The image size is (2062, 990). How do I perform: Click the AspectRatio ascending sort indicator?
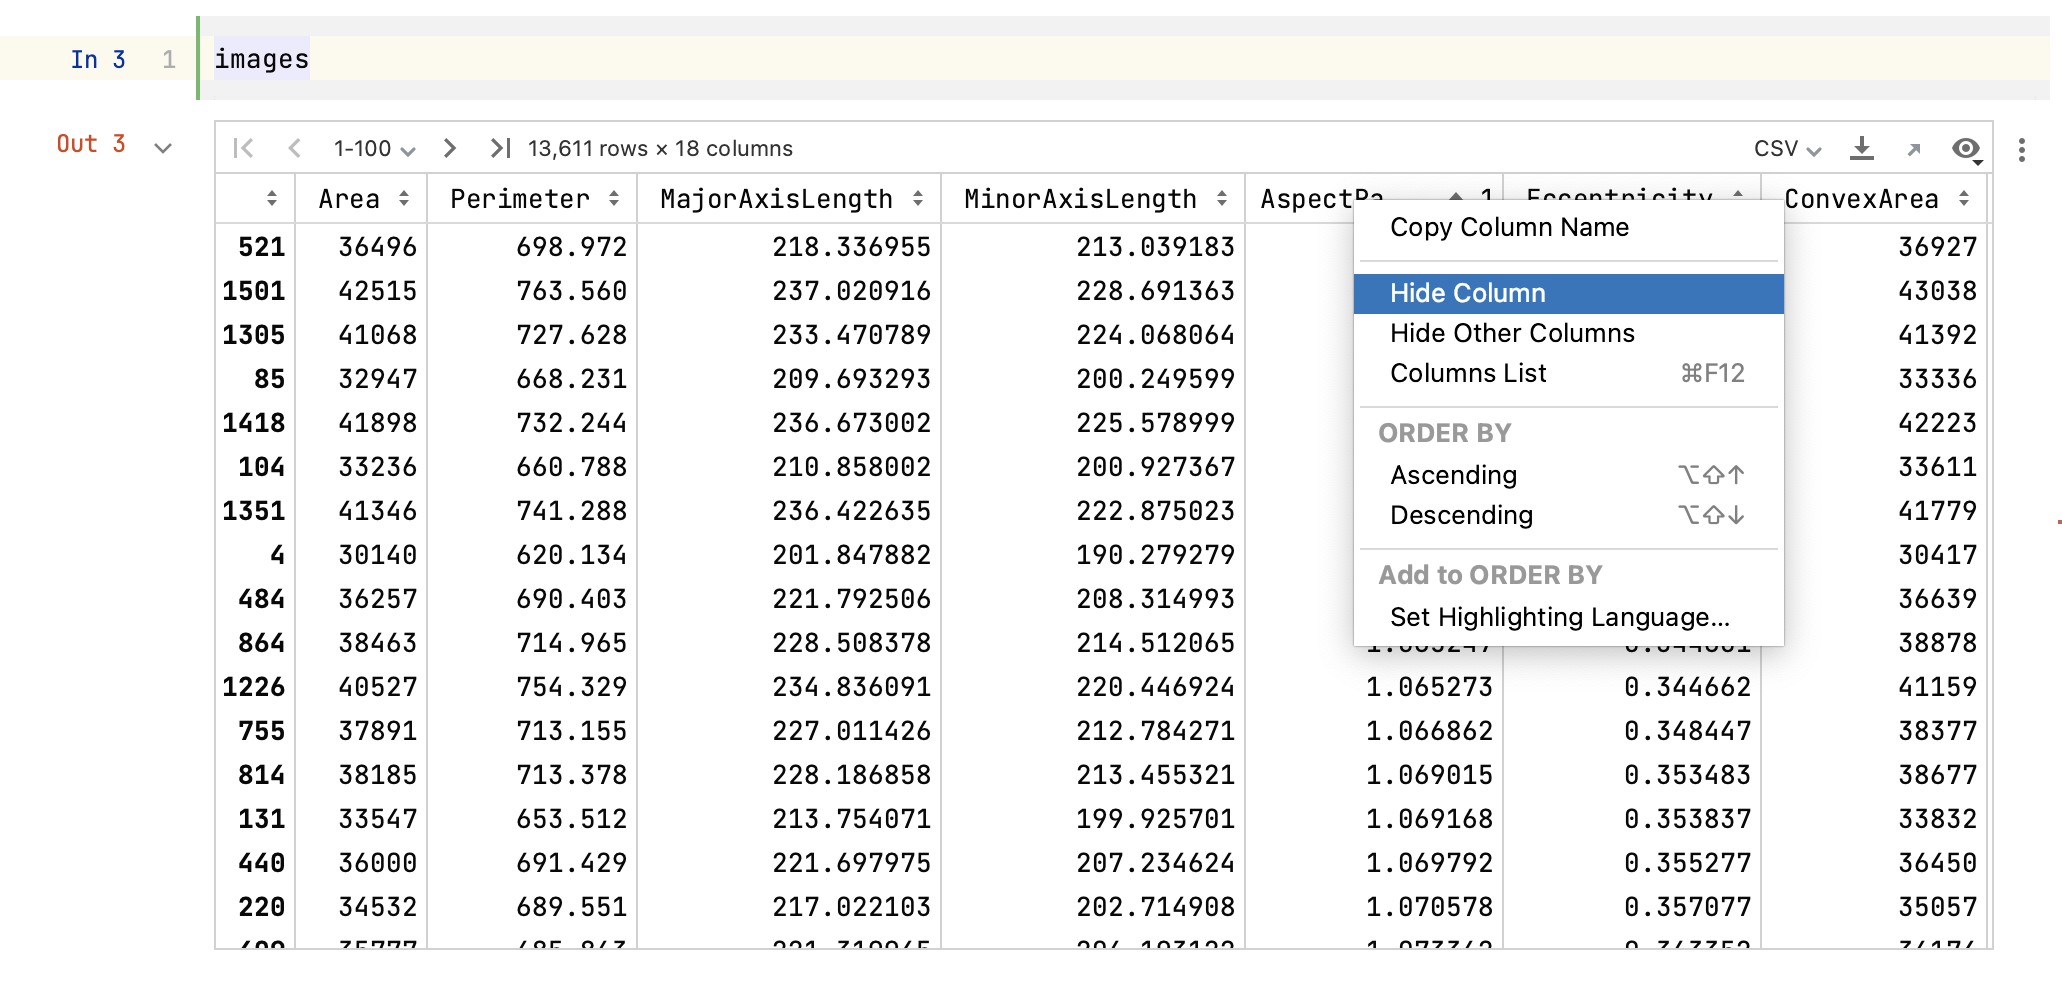(1456, 195)
